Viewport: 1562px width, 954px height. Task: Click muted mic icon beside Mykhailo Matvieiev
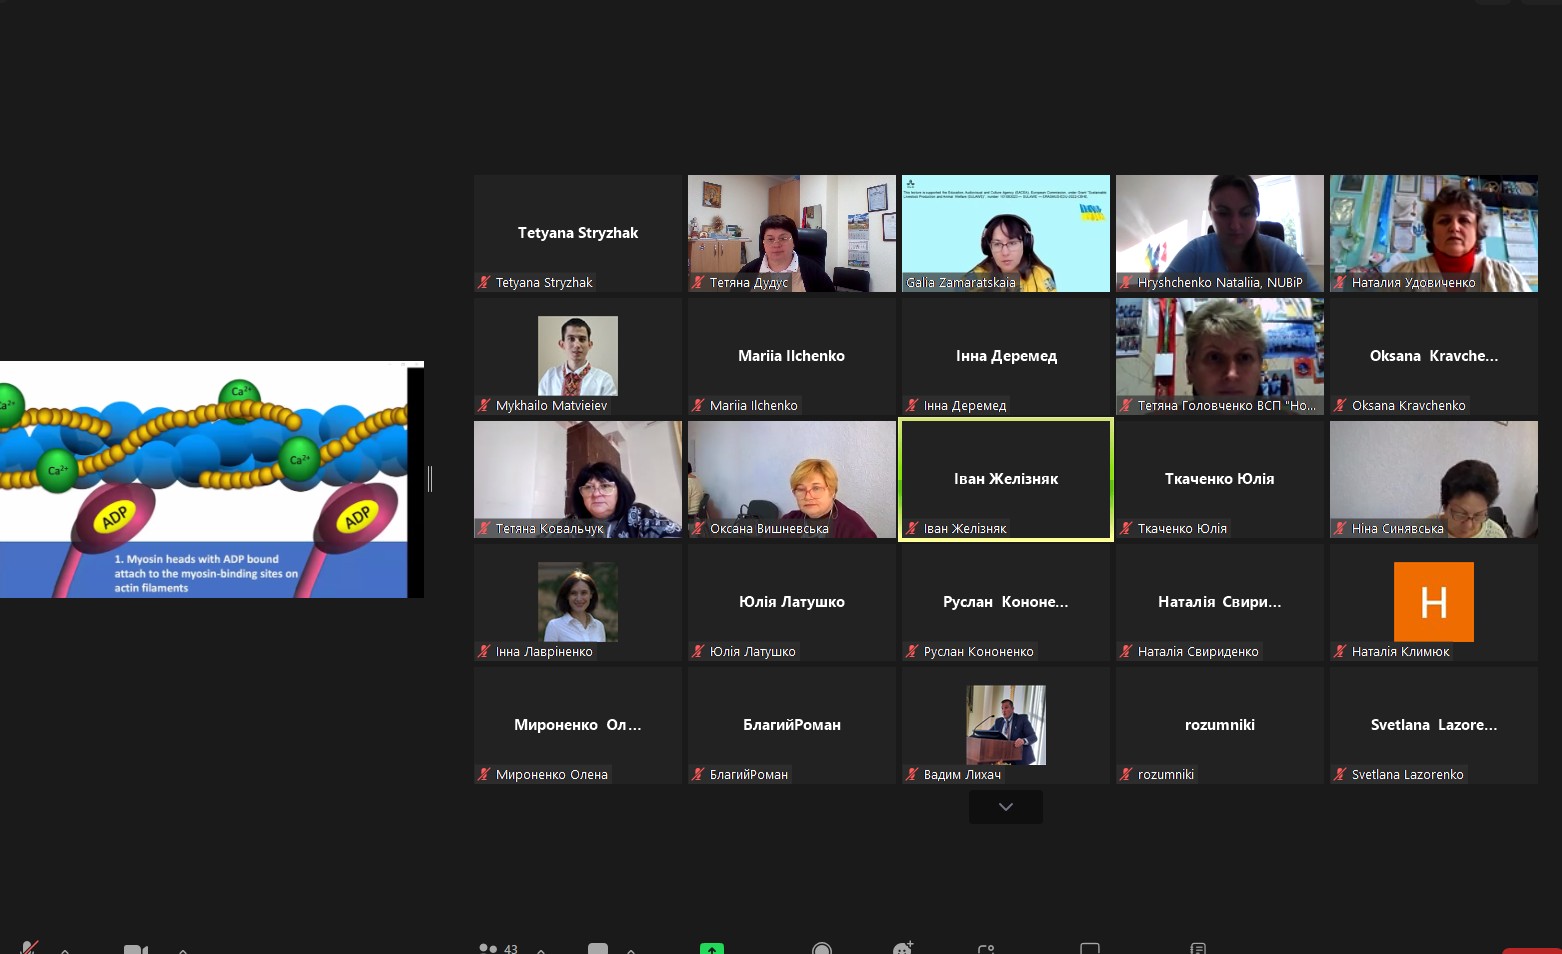pyautogui.click(x=484, y=406)
